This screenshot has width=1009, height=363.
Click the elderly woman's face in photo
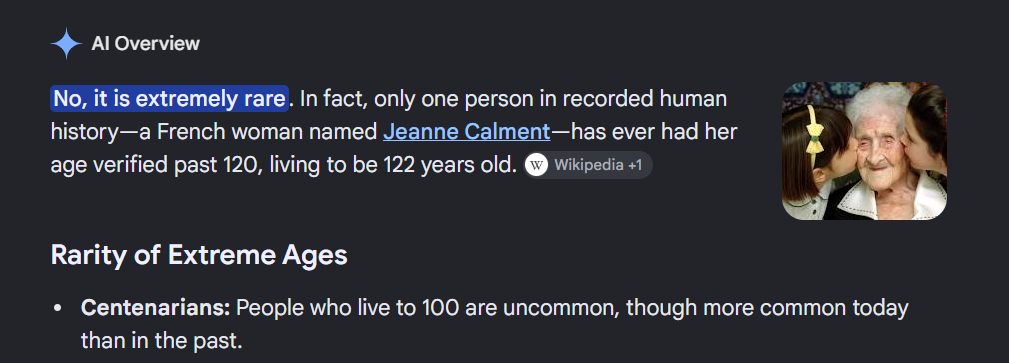point(878,144)
